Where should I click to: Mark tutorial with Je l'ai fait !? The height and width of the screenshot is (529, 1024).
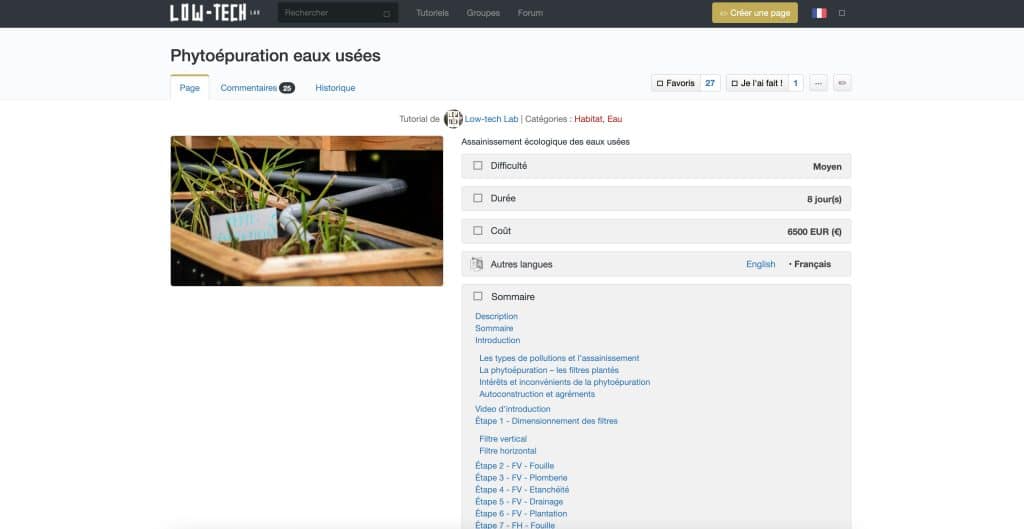[756, 83]
